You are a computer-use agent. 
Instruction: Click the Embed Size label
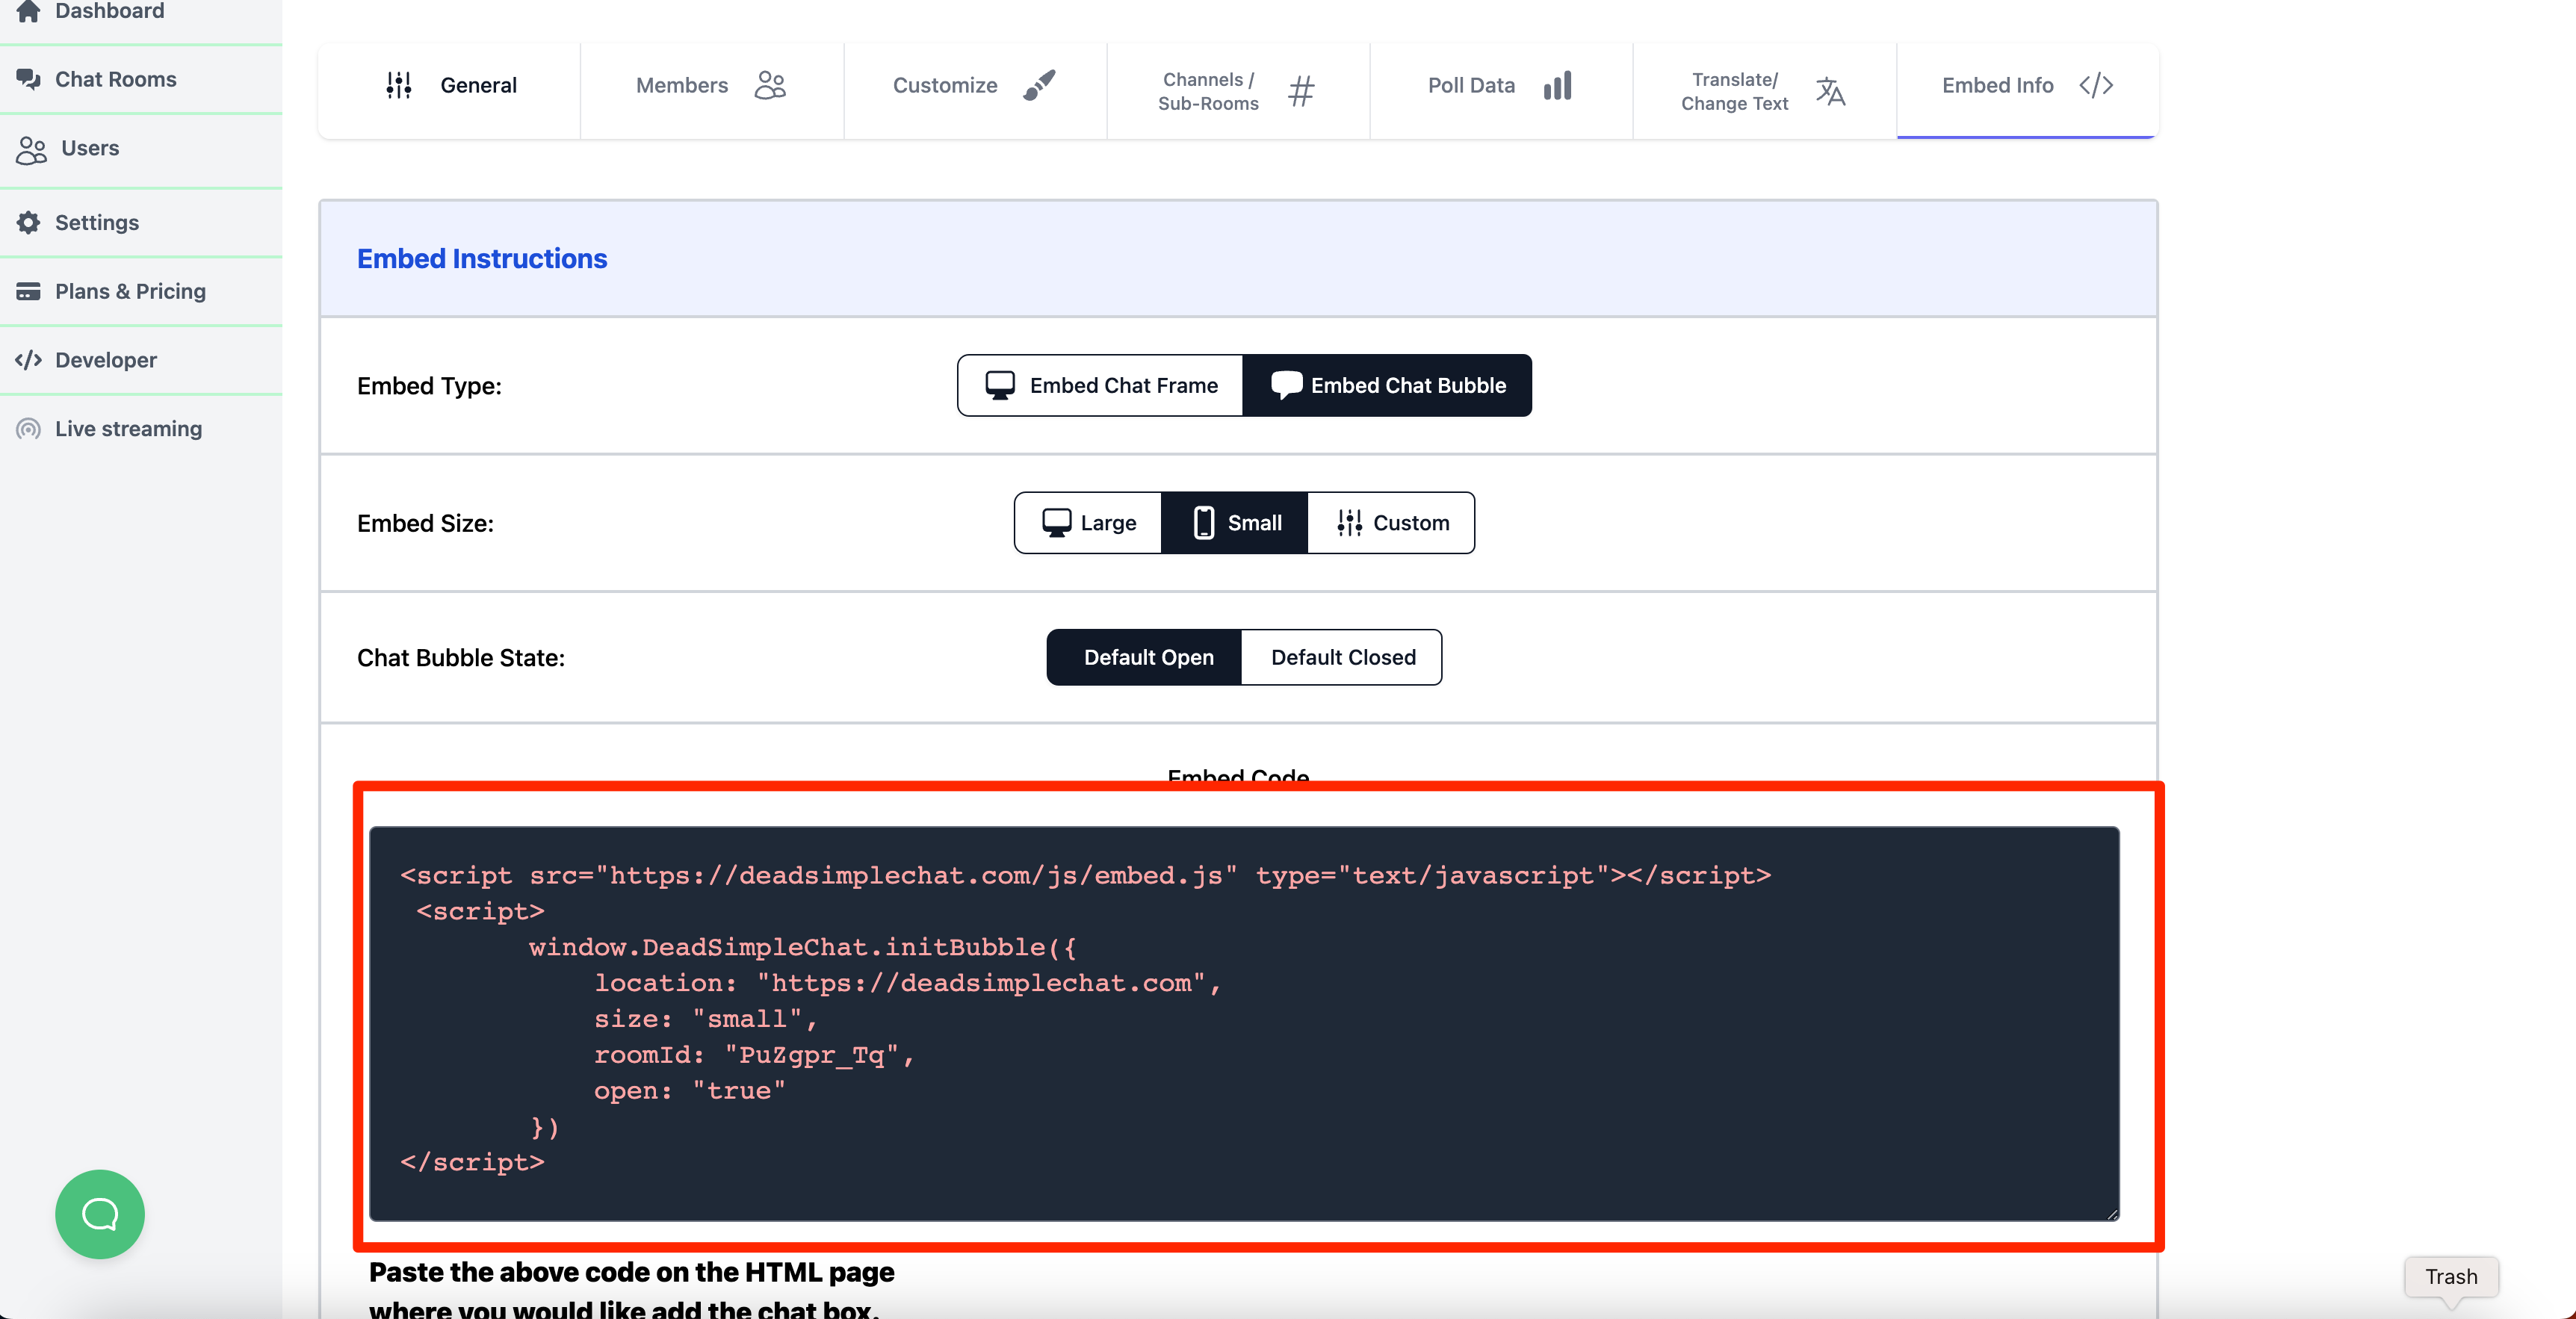click(x=425, y=524)
